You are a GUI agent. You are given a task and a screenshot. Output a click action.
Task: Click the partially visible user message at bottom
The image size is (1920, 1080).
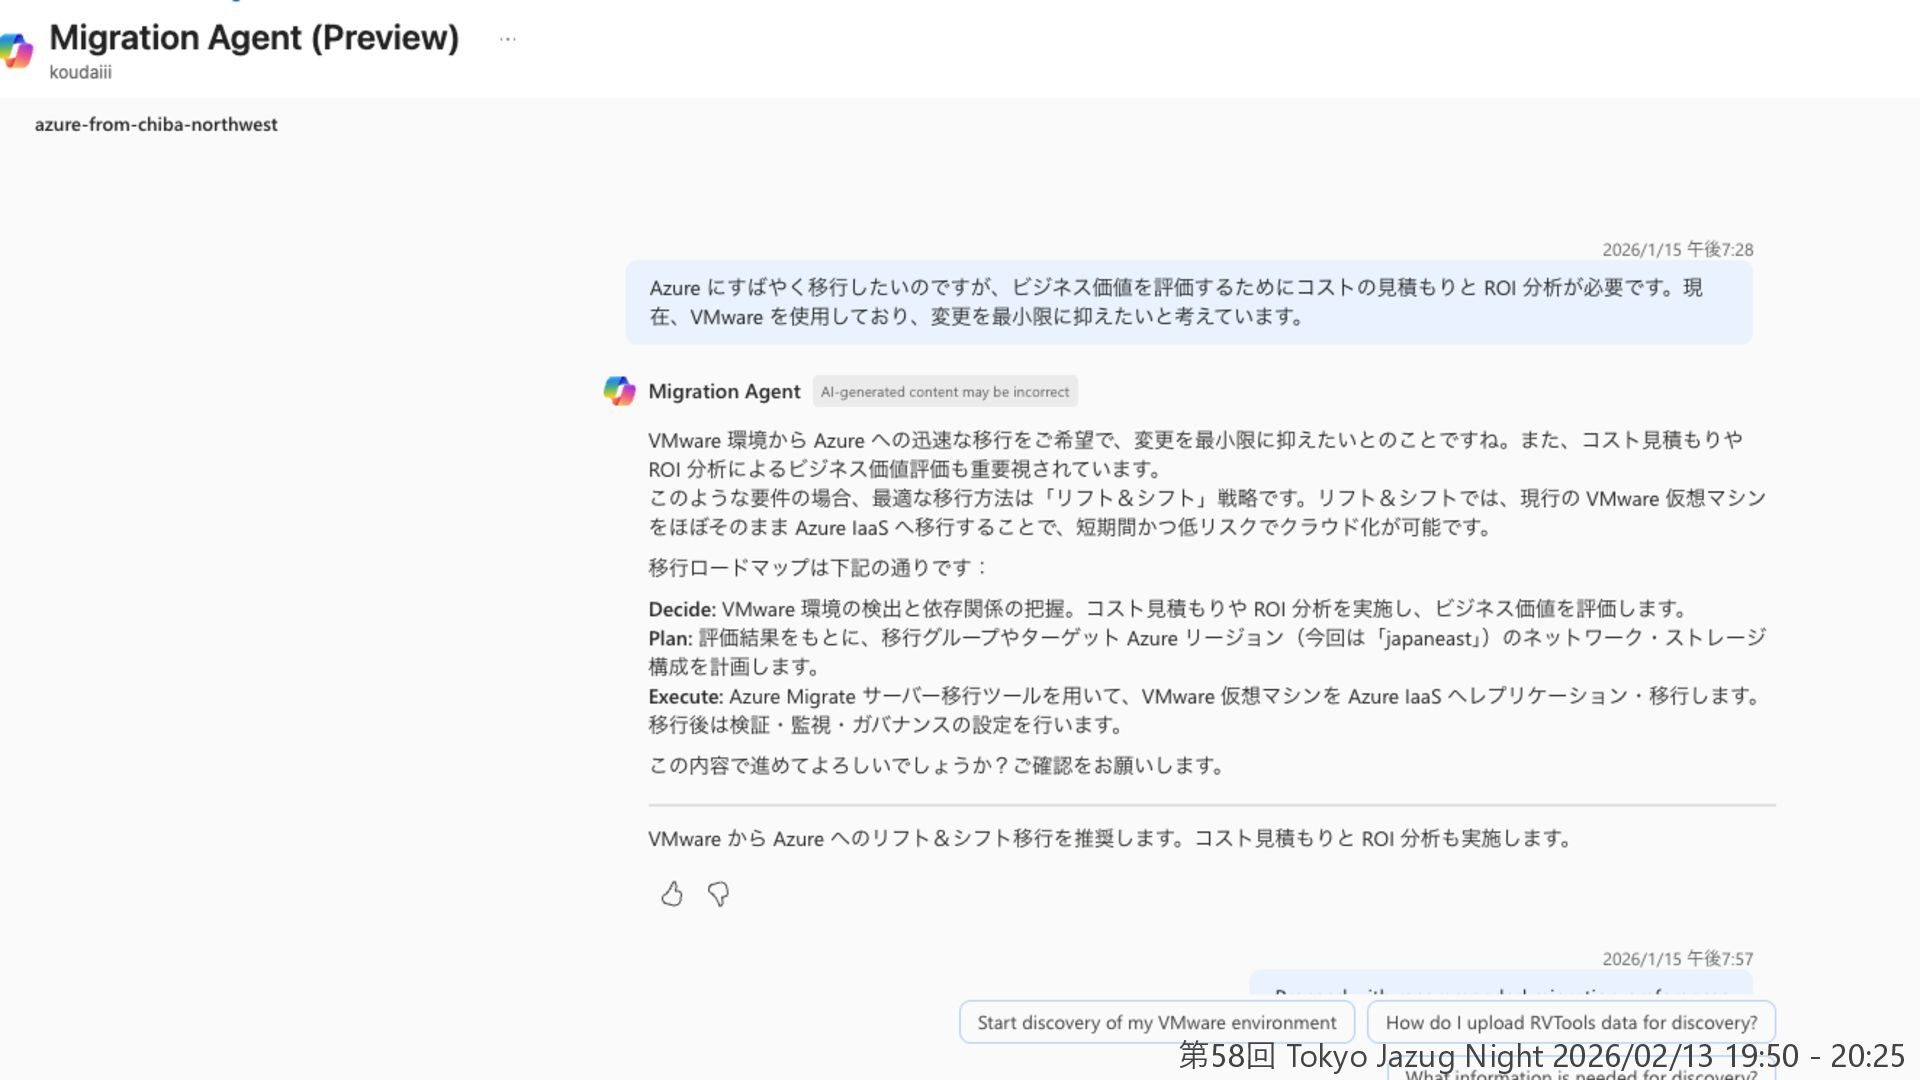coord(1500,985)
